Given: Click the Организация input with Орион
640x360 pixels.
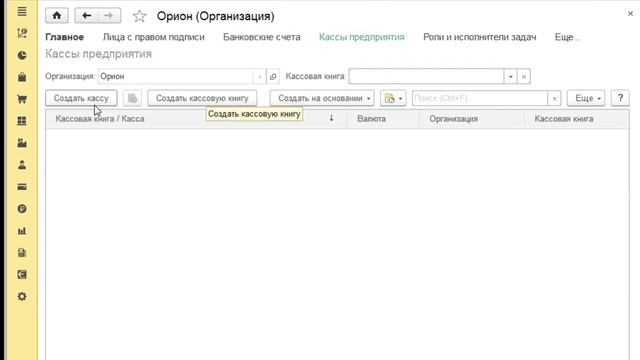Looking at the screenshot, I should pos(176,76).
